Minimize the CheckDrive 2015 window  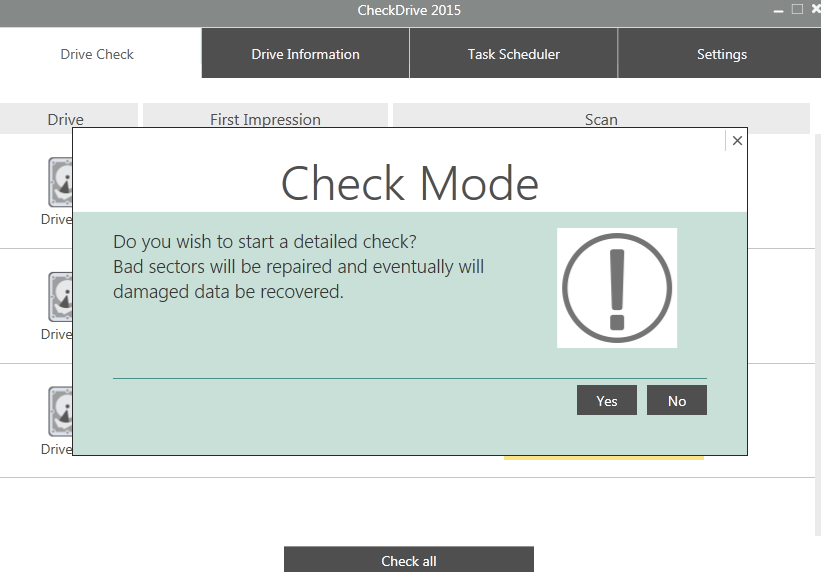click(x=778, y=11)
